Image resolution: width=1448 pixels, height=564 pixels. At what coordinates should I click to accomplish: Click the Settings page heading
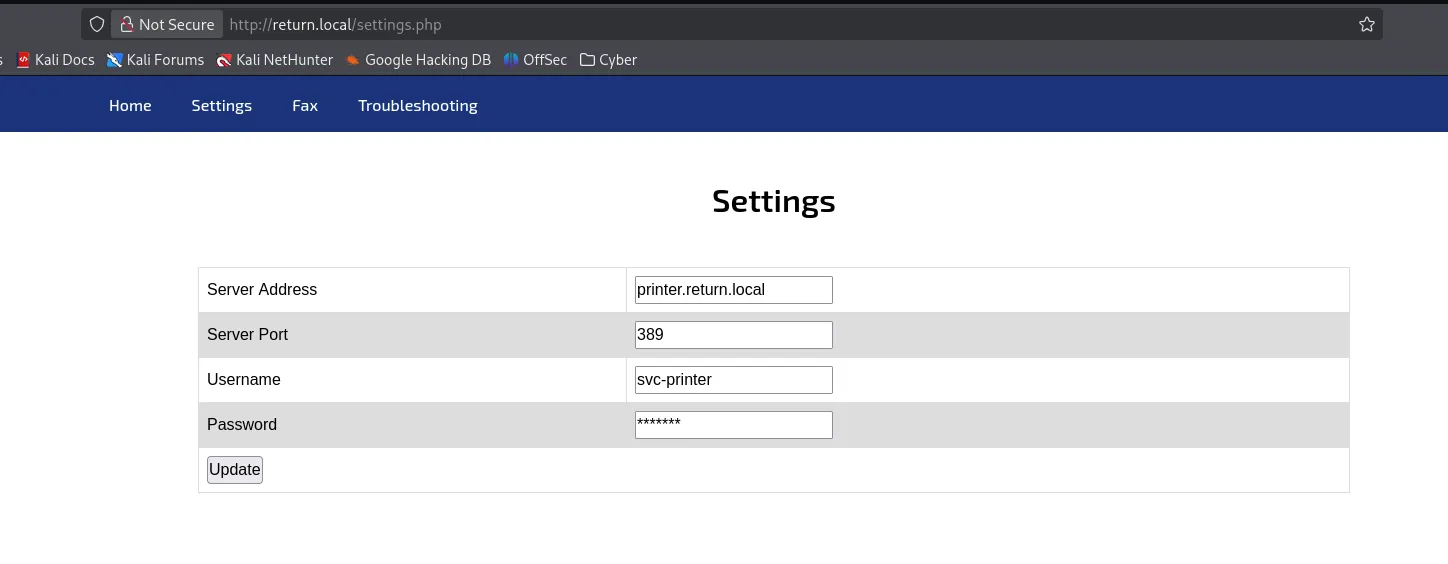(x=774, y=201)
